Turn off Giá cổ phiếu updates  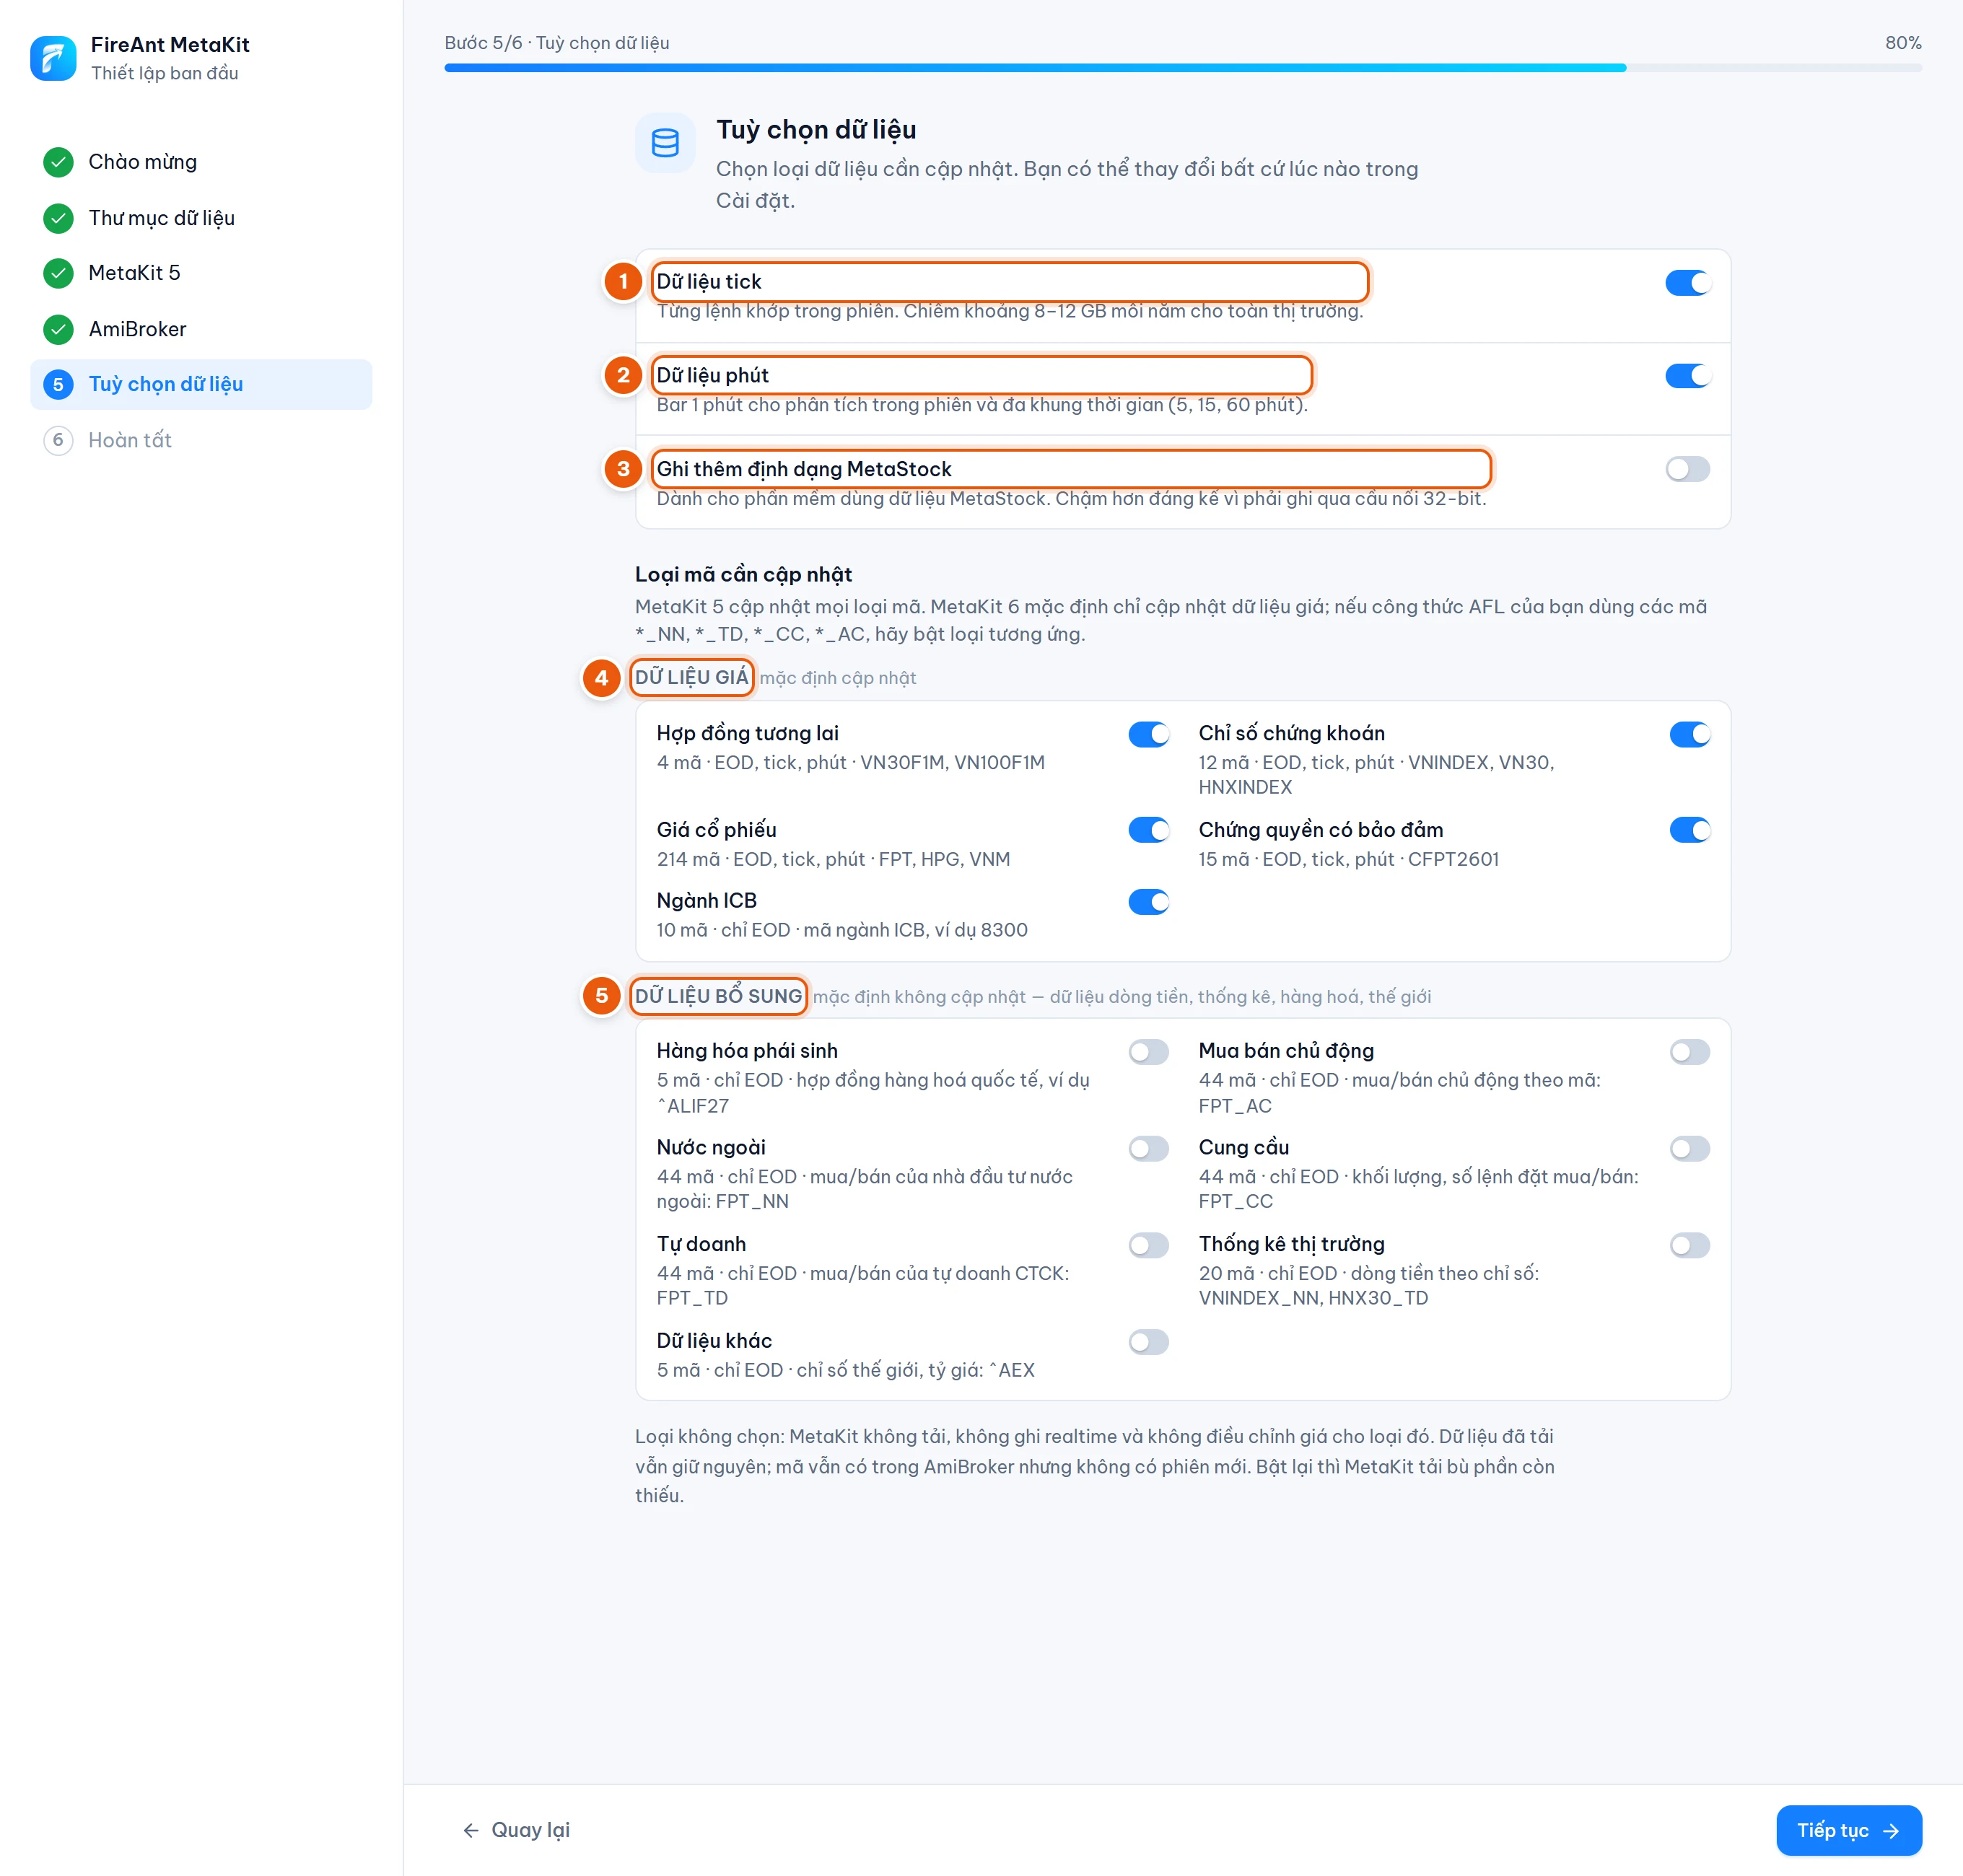1148,830
